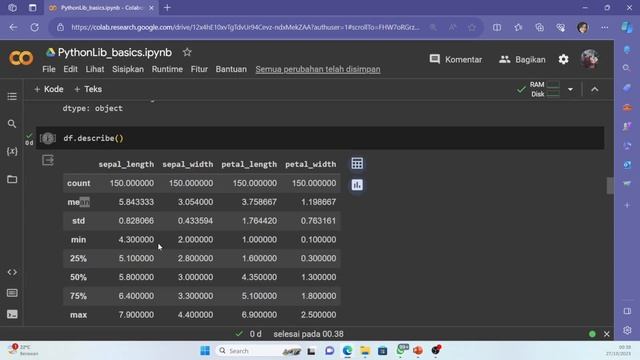640x360 pixels.
Task: Open the table of contents sidebar icon
Action: (12, 96)
